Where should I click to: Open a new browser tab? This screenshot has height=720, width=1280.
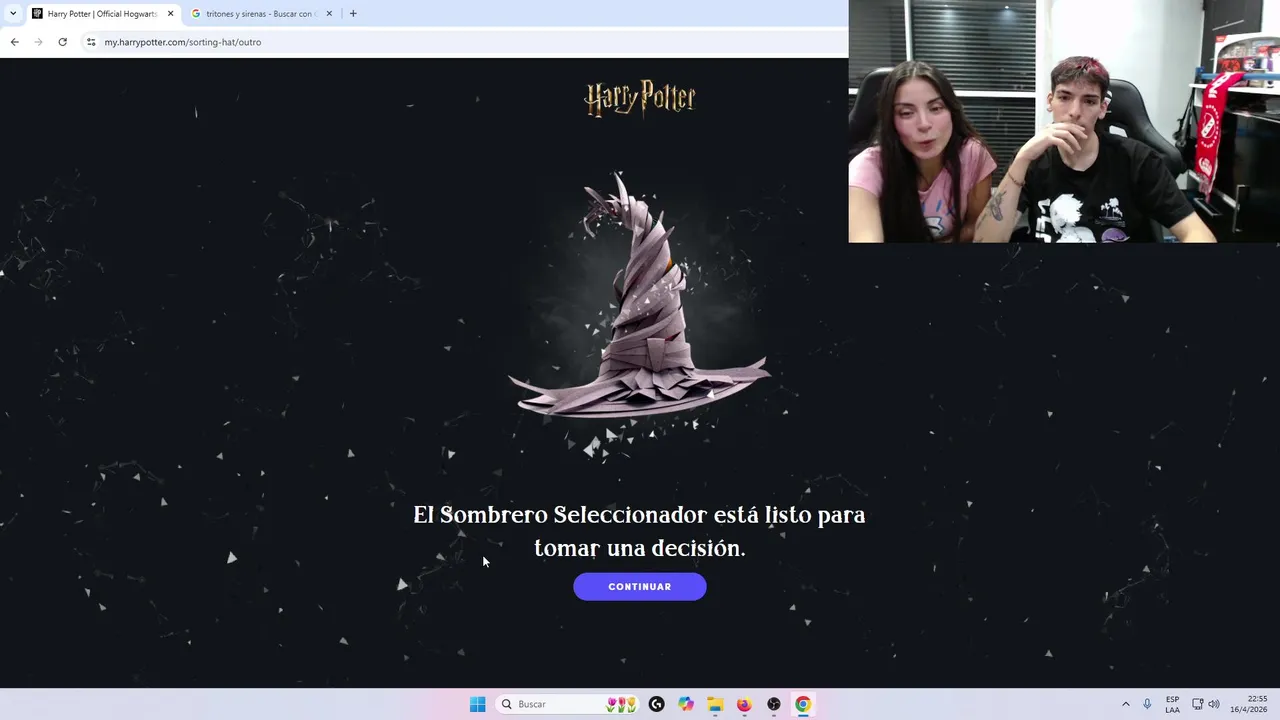point(353,14)
